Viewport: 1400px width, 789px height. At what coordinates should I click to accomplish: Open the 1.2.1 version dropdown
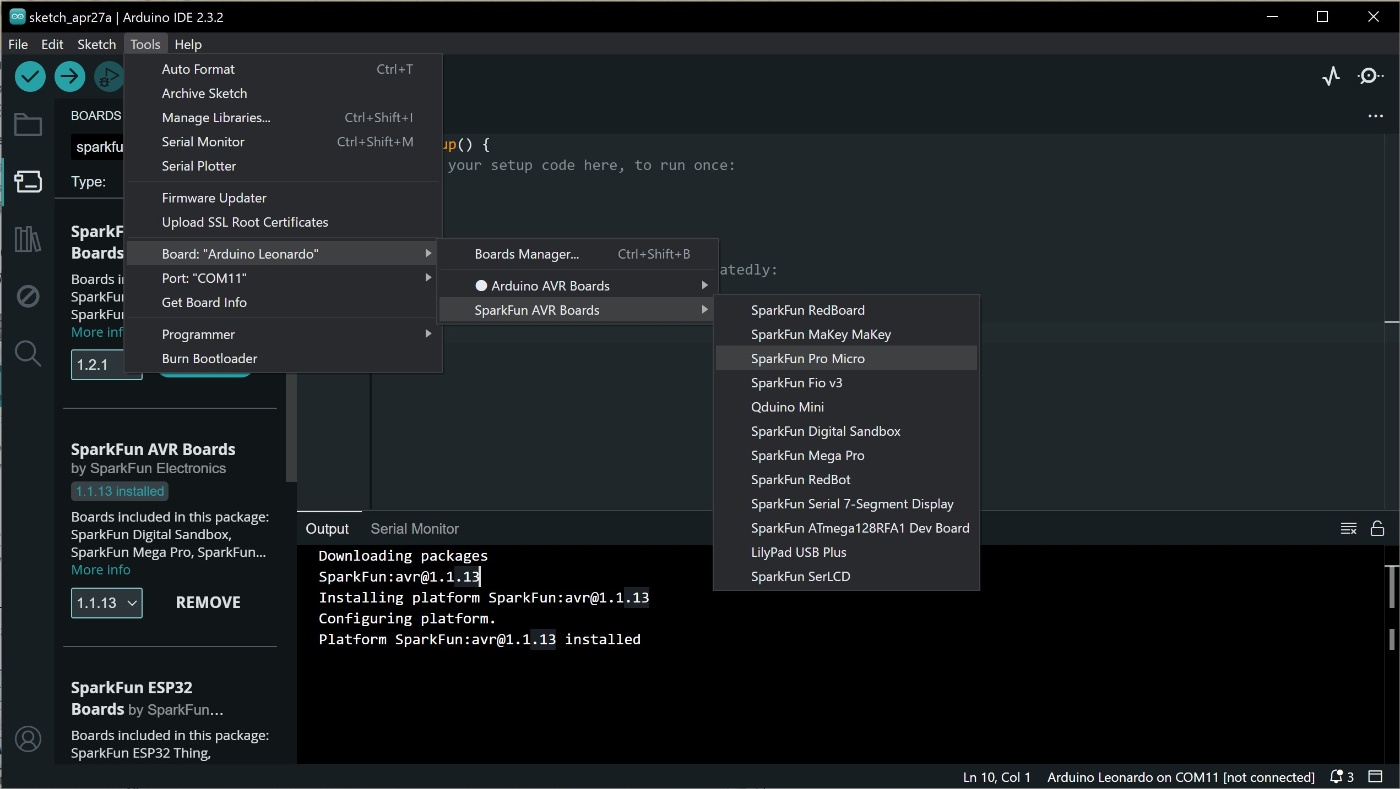coord(106,364)
